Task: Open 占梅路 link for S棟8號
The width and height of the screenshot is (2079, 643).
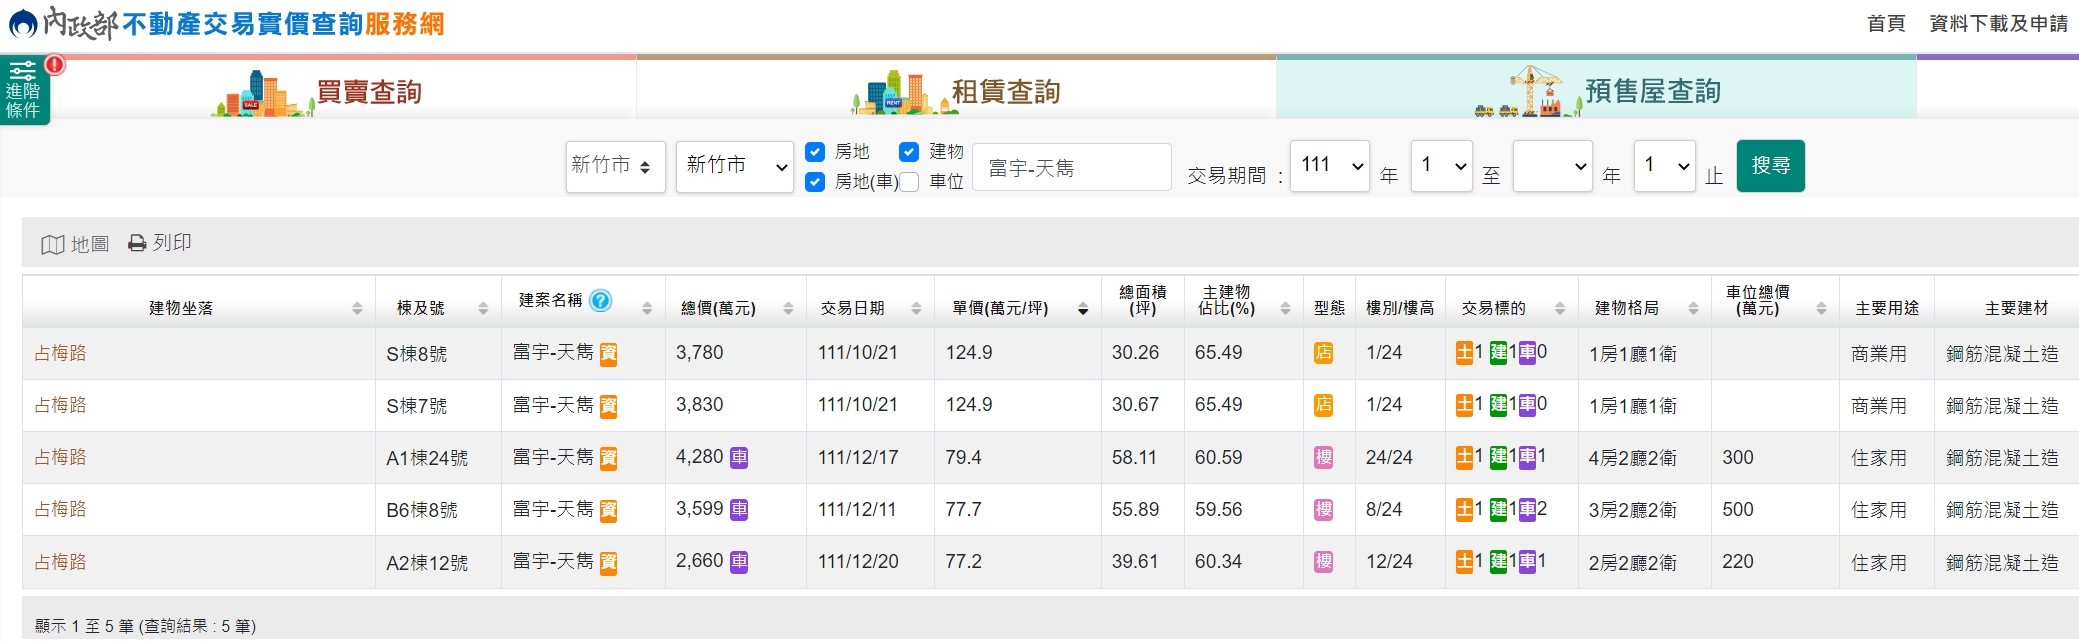Action: click(60, 353)
